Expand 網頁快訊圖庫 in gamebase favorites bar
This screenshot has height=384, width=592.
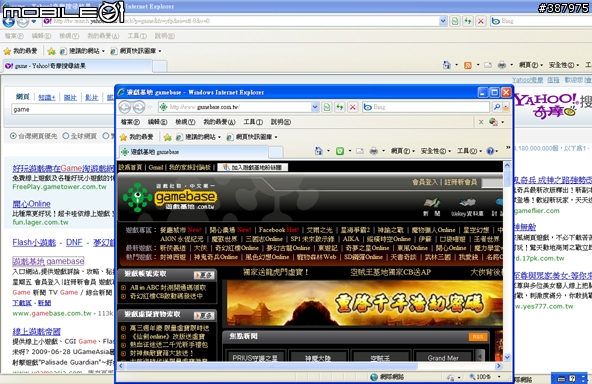pos(276,137)
